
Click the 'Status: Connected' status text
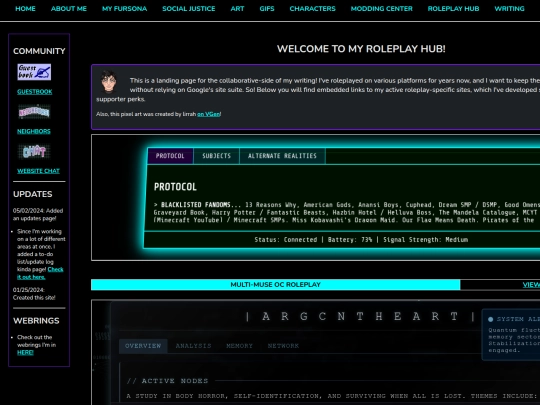pyautogui.click(x=286, y=239)
